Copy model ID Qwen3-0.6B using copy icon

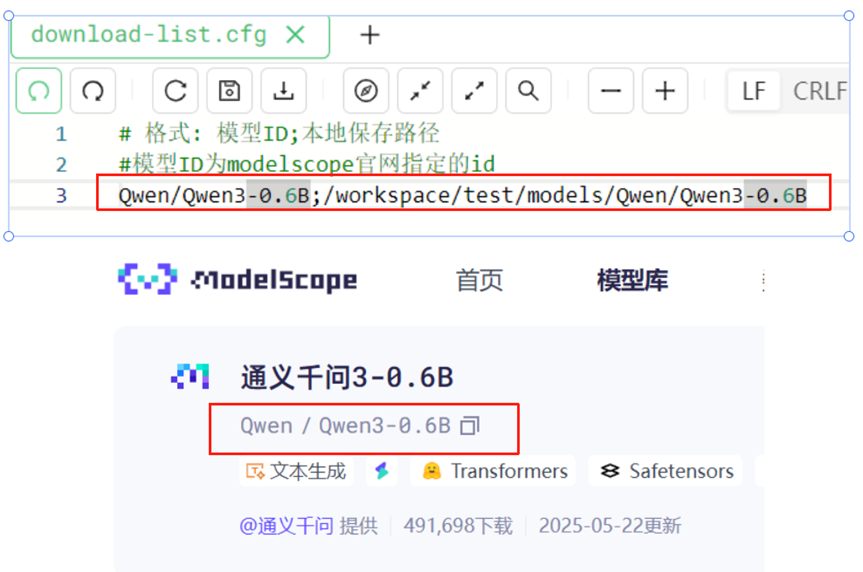tap(470, 426)
